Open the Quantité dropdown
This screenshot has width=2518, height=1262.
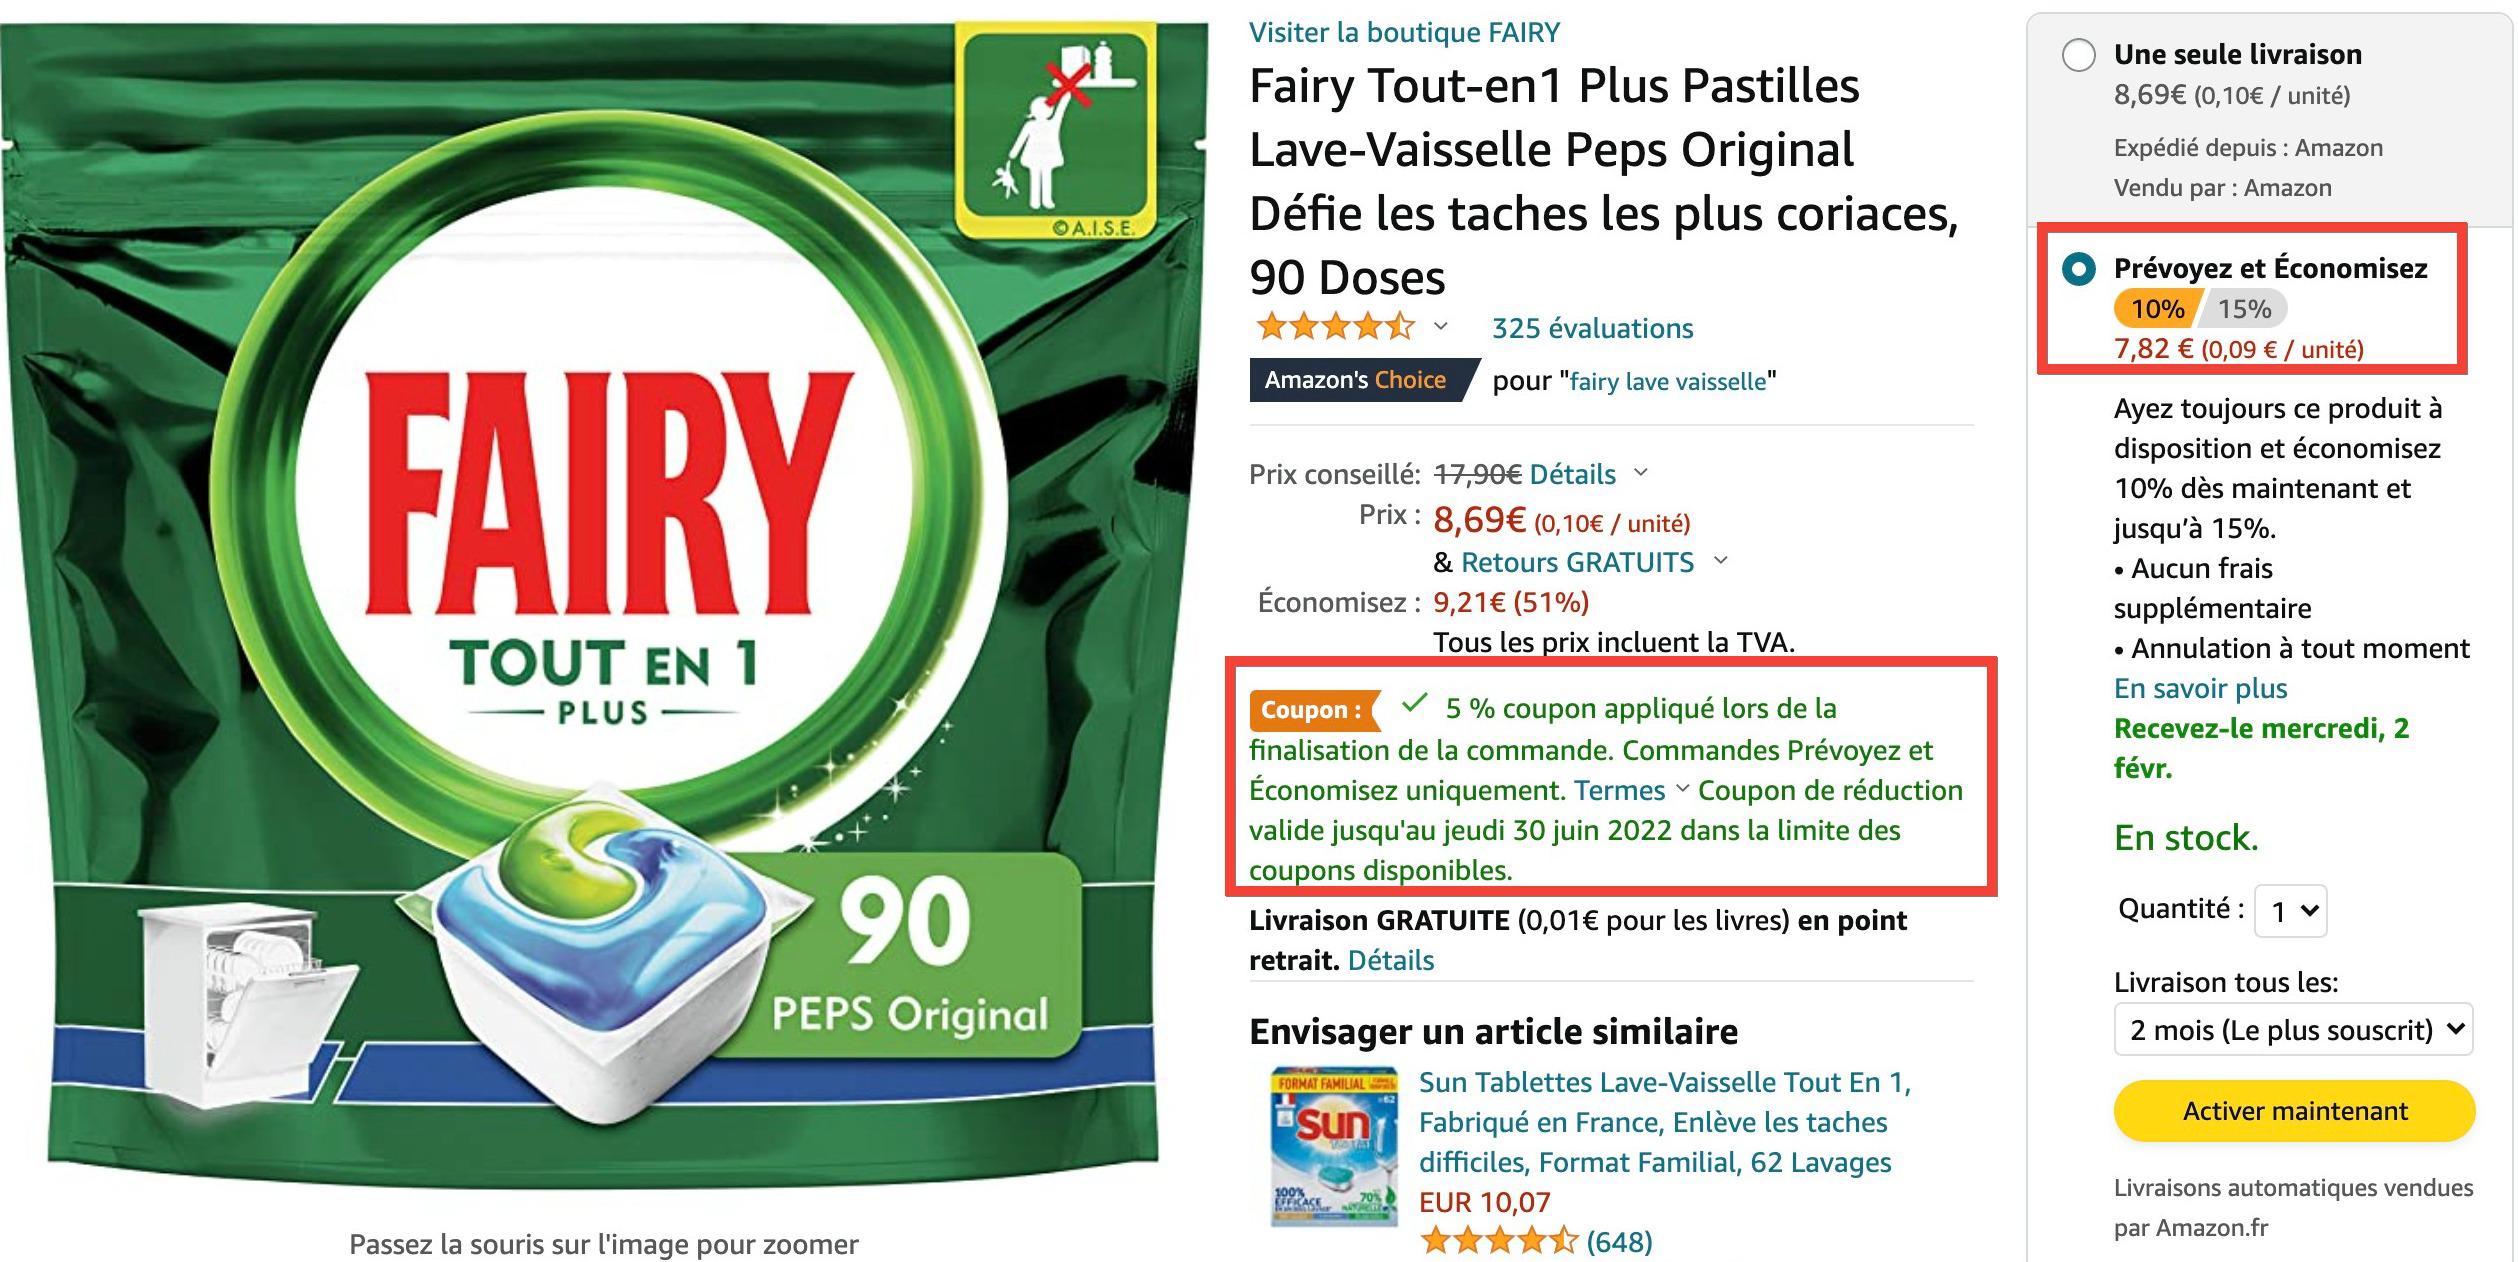(2290, 911)
